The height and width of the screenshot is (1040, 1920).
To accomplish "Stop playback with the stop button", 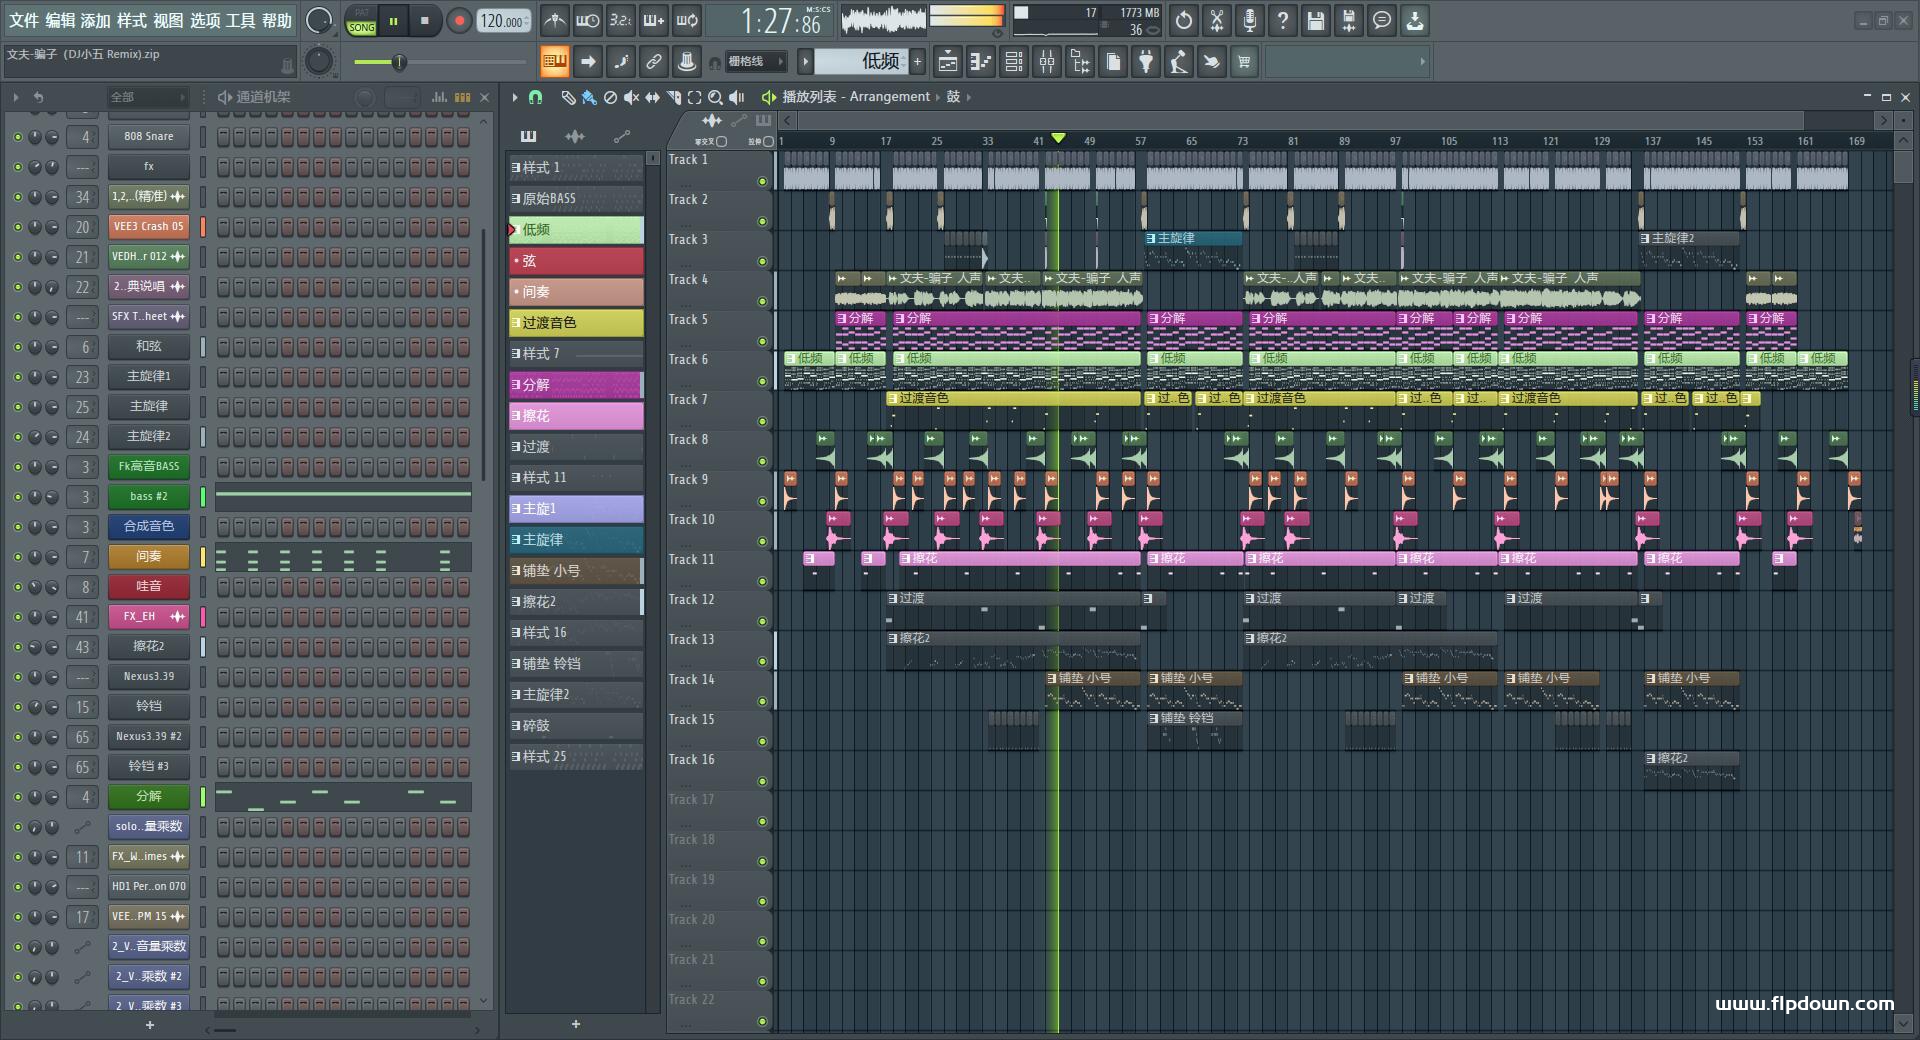I will pyautogui.click(x=425, y=20).
